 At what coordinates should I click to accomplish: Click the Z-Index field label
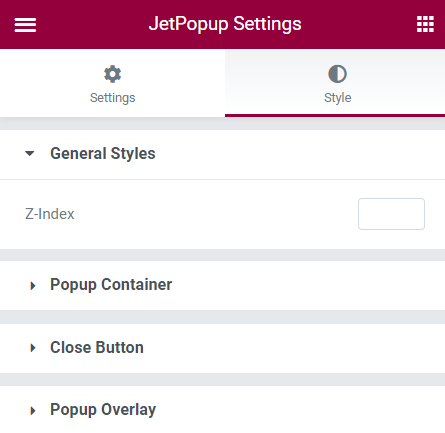(50, 214)
